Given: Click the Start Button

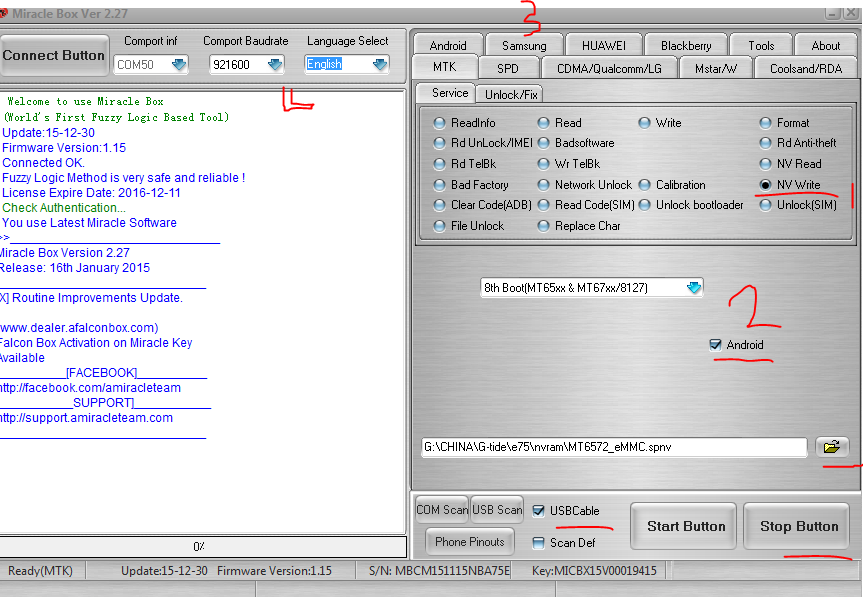Looking at the screenshot, I should pyautogui.click(x=683, y=527).
